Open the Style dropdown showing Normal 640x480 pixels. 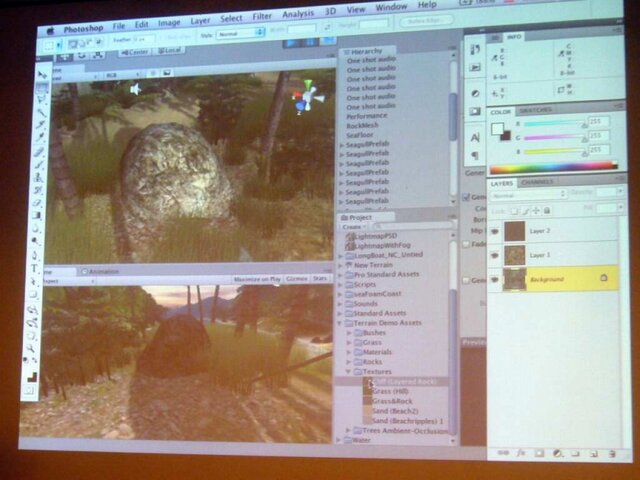pos(240,34)
